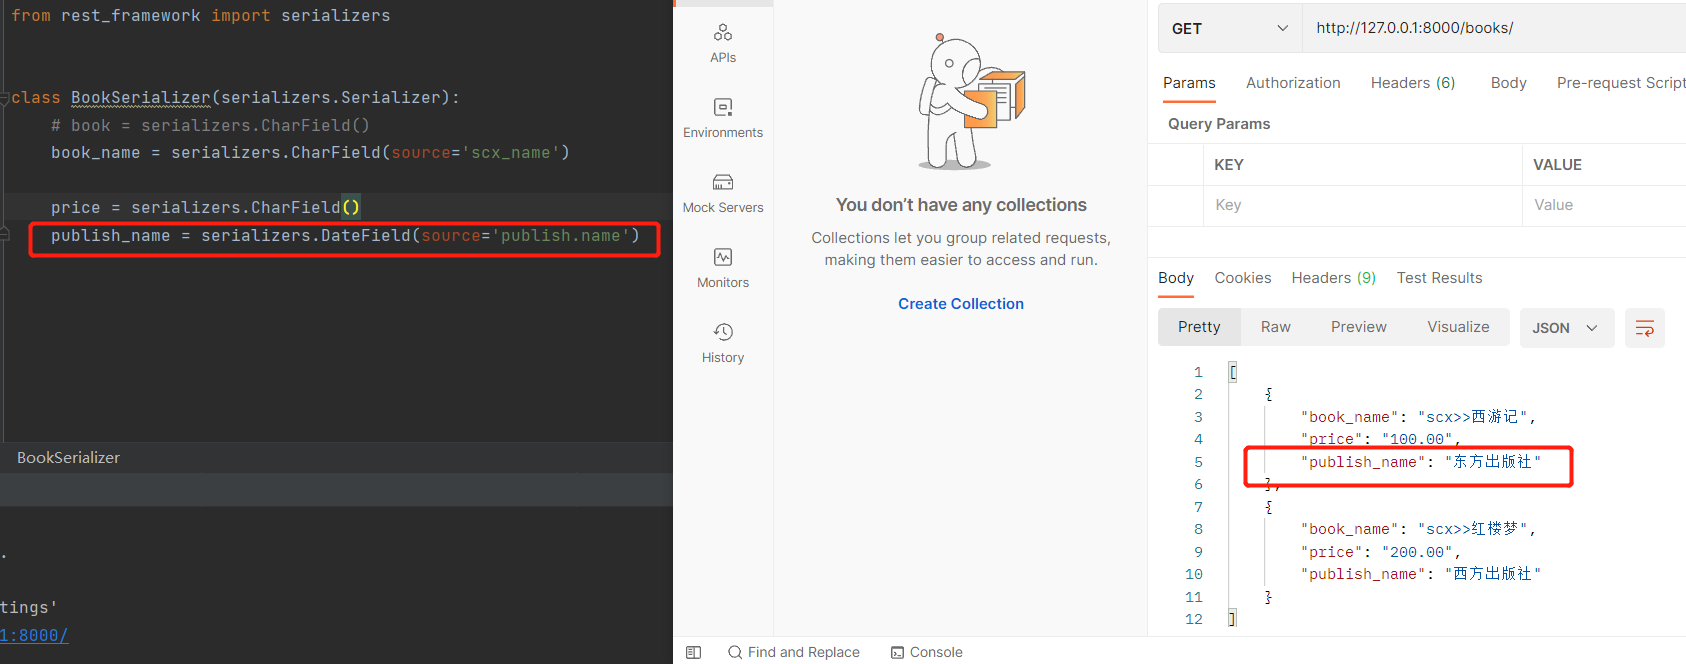Open the Test Results tab
This screenshot has height=664, width=1686.
[1439, 278]
